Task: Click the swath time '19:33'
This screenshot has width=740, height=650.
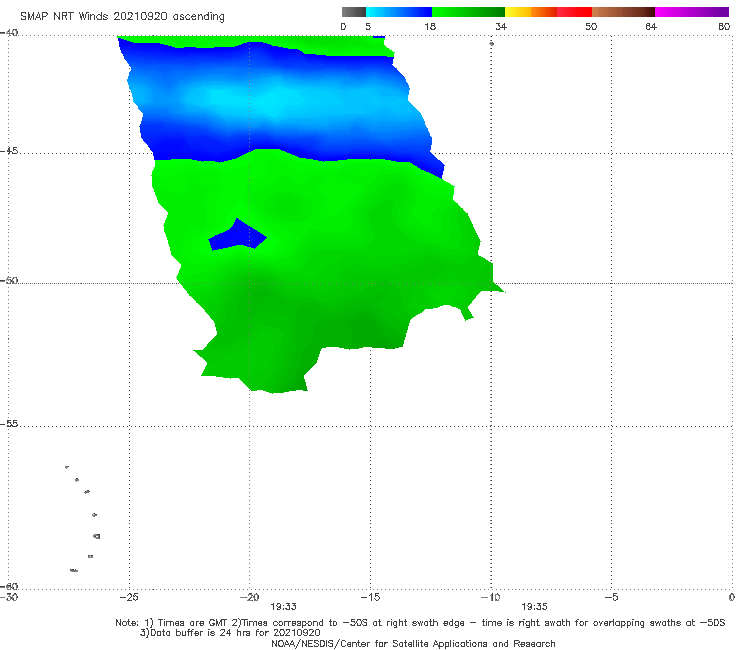Action: [x=283, y=607]
